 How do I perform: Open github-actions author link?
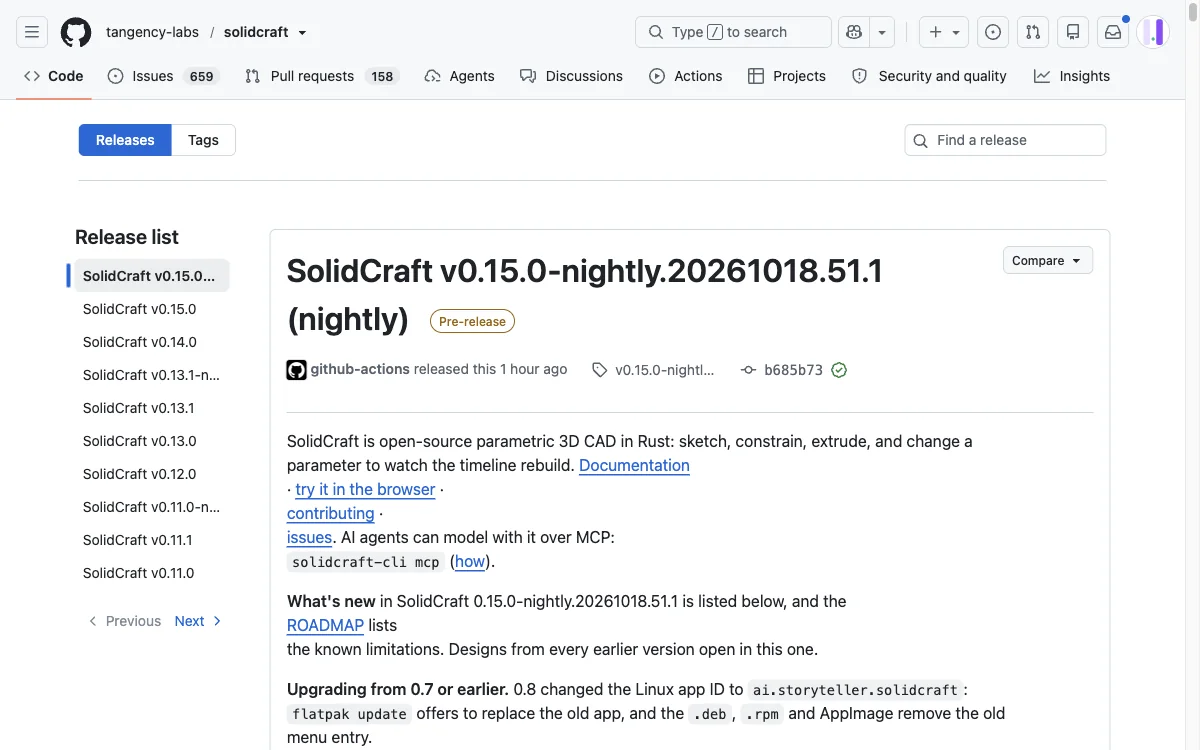(360, 369)
